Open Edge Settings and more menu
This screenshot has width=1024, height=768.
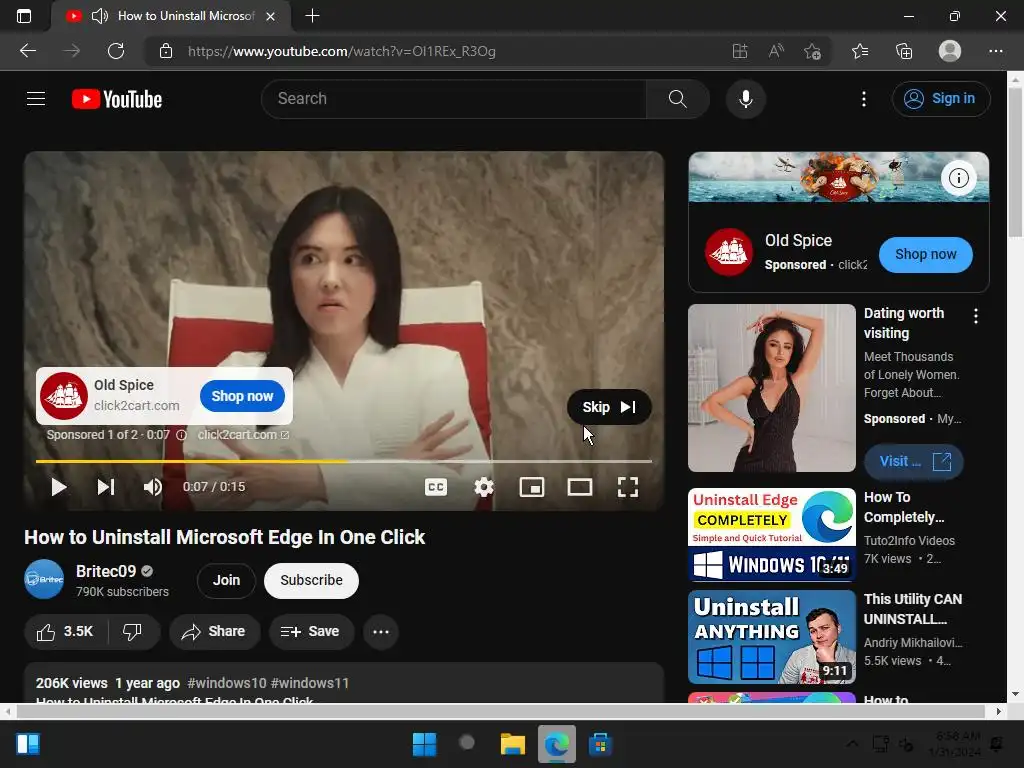pos(995,51)
